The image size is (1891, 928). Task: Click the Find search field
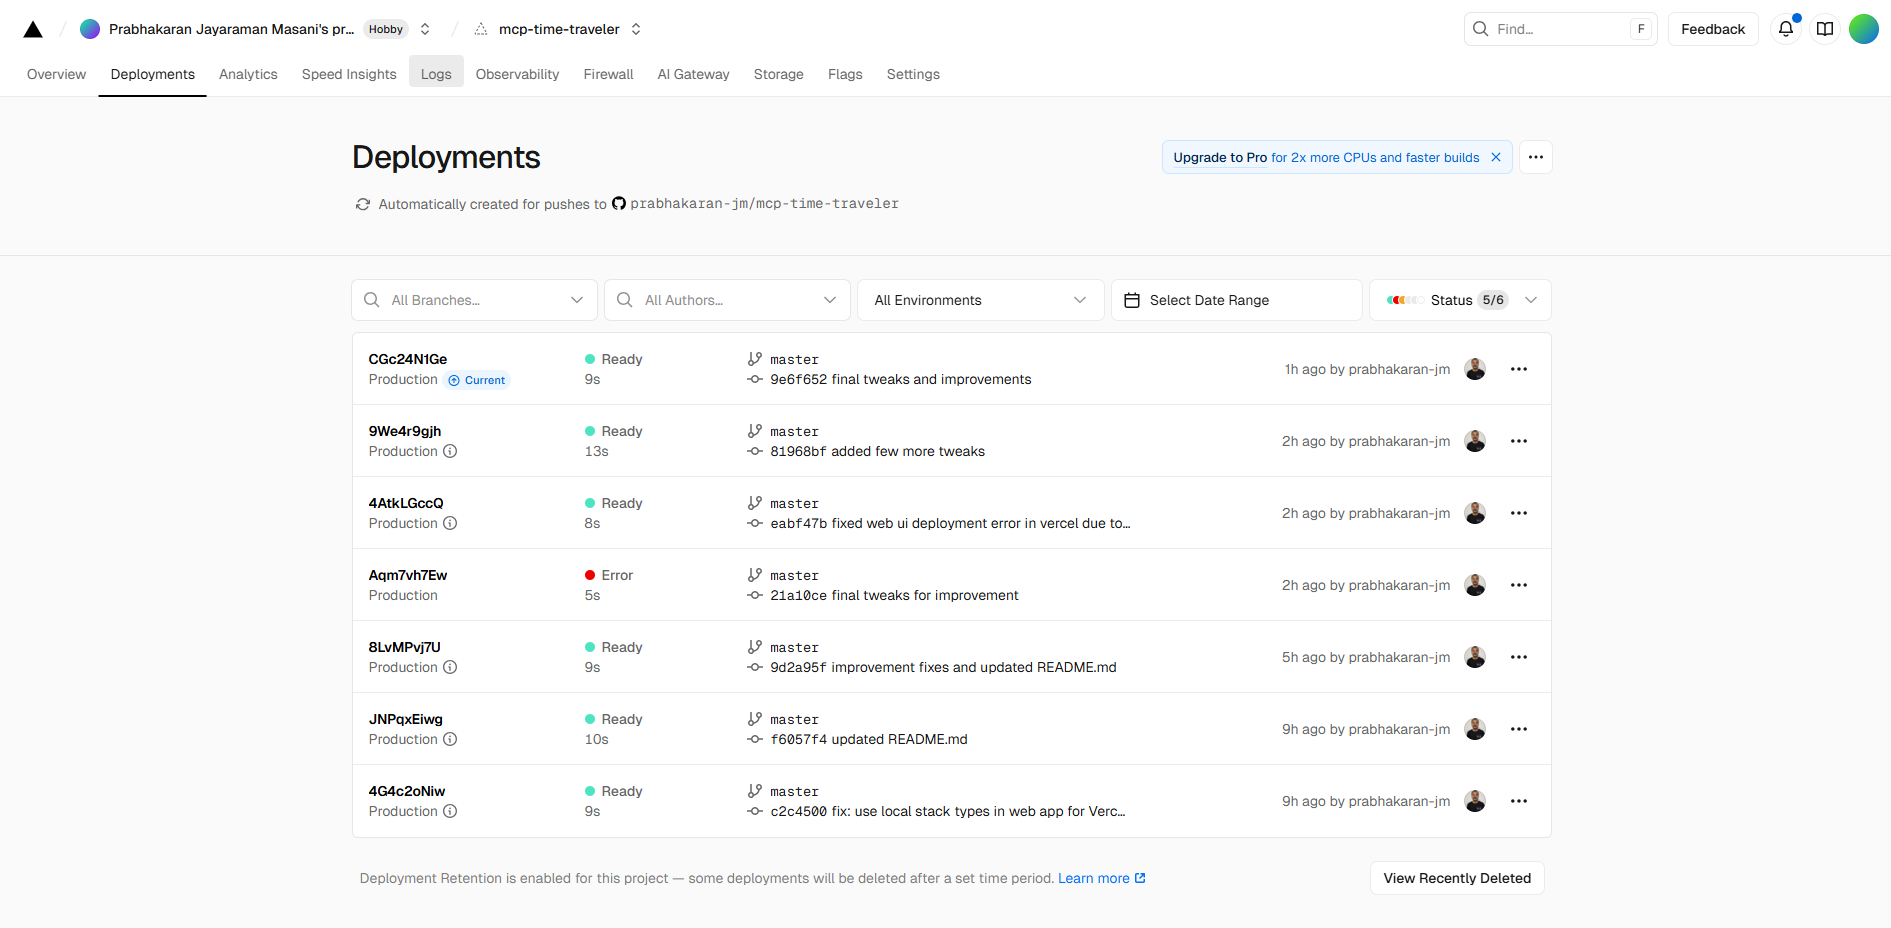point(1560,29)
